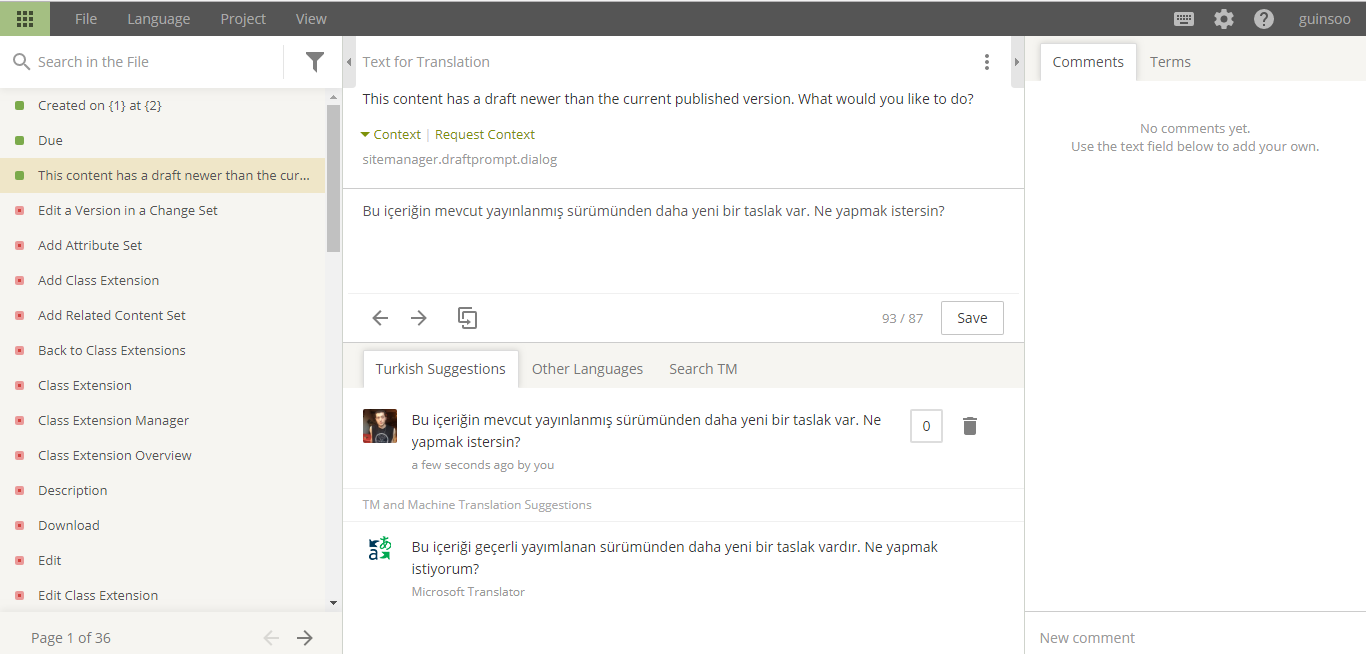Screen dimensions: 1366x654
Task: Collapse the left string list panel
Action: [349, 62]
